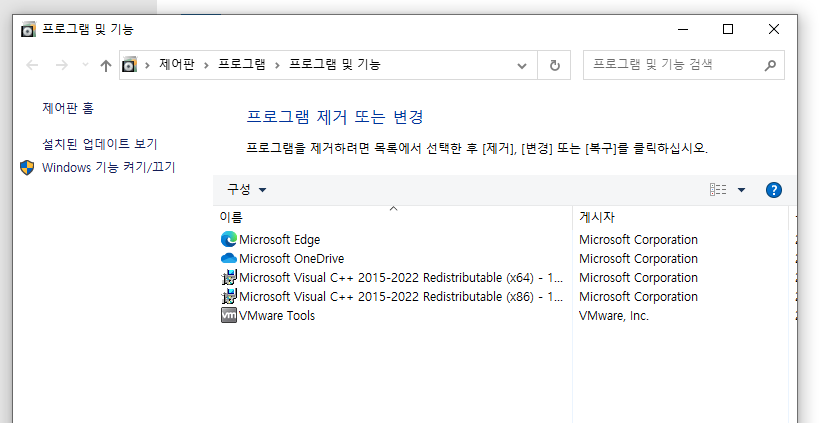Screen dimensions: 820x423
Task: Click the Visual C++ (x64) installer icon
Action: click(229, 278)
